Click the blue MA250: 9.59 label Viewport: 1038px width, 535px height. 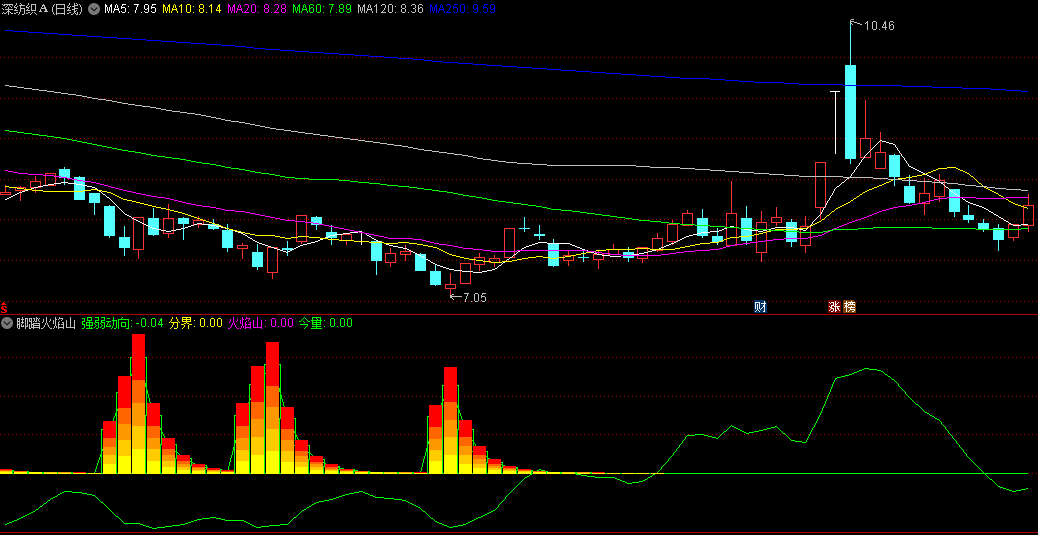coord(463,9)
